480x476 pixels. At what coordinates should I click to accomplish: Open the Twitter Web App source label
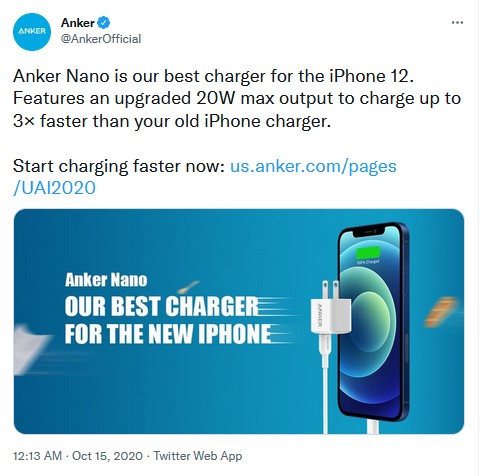[x=198, y=456]
